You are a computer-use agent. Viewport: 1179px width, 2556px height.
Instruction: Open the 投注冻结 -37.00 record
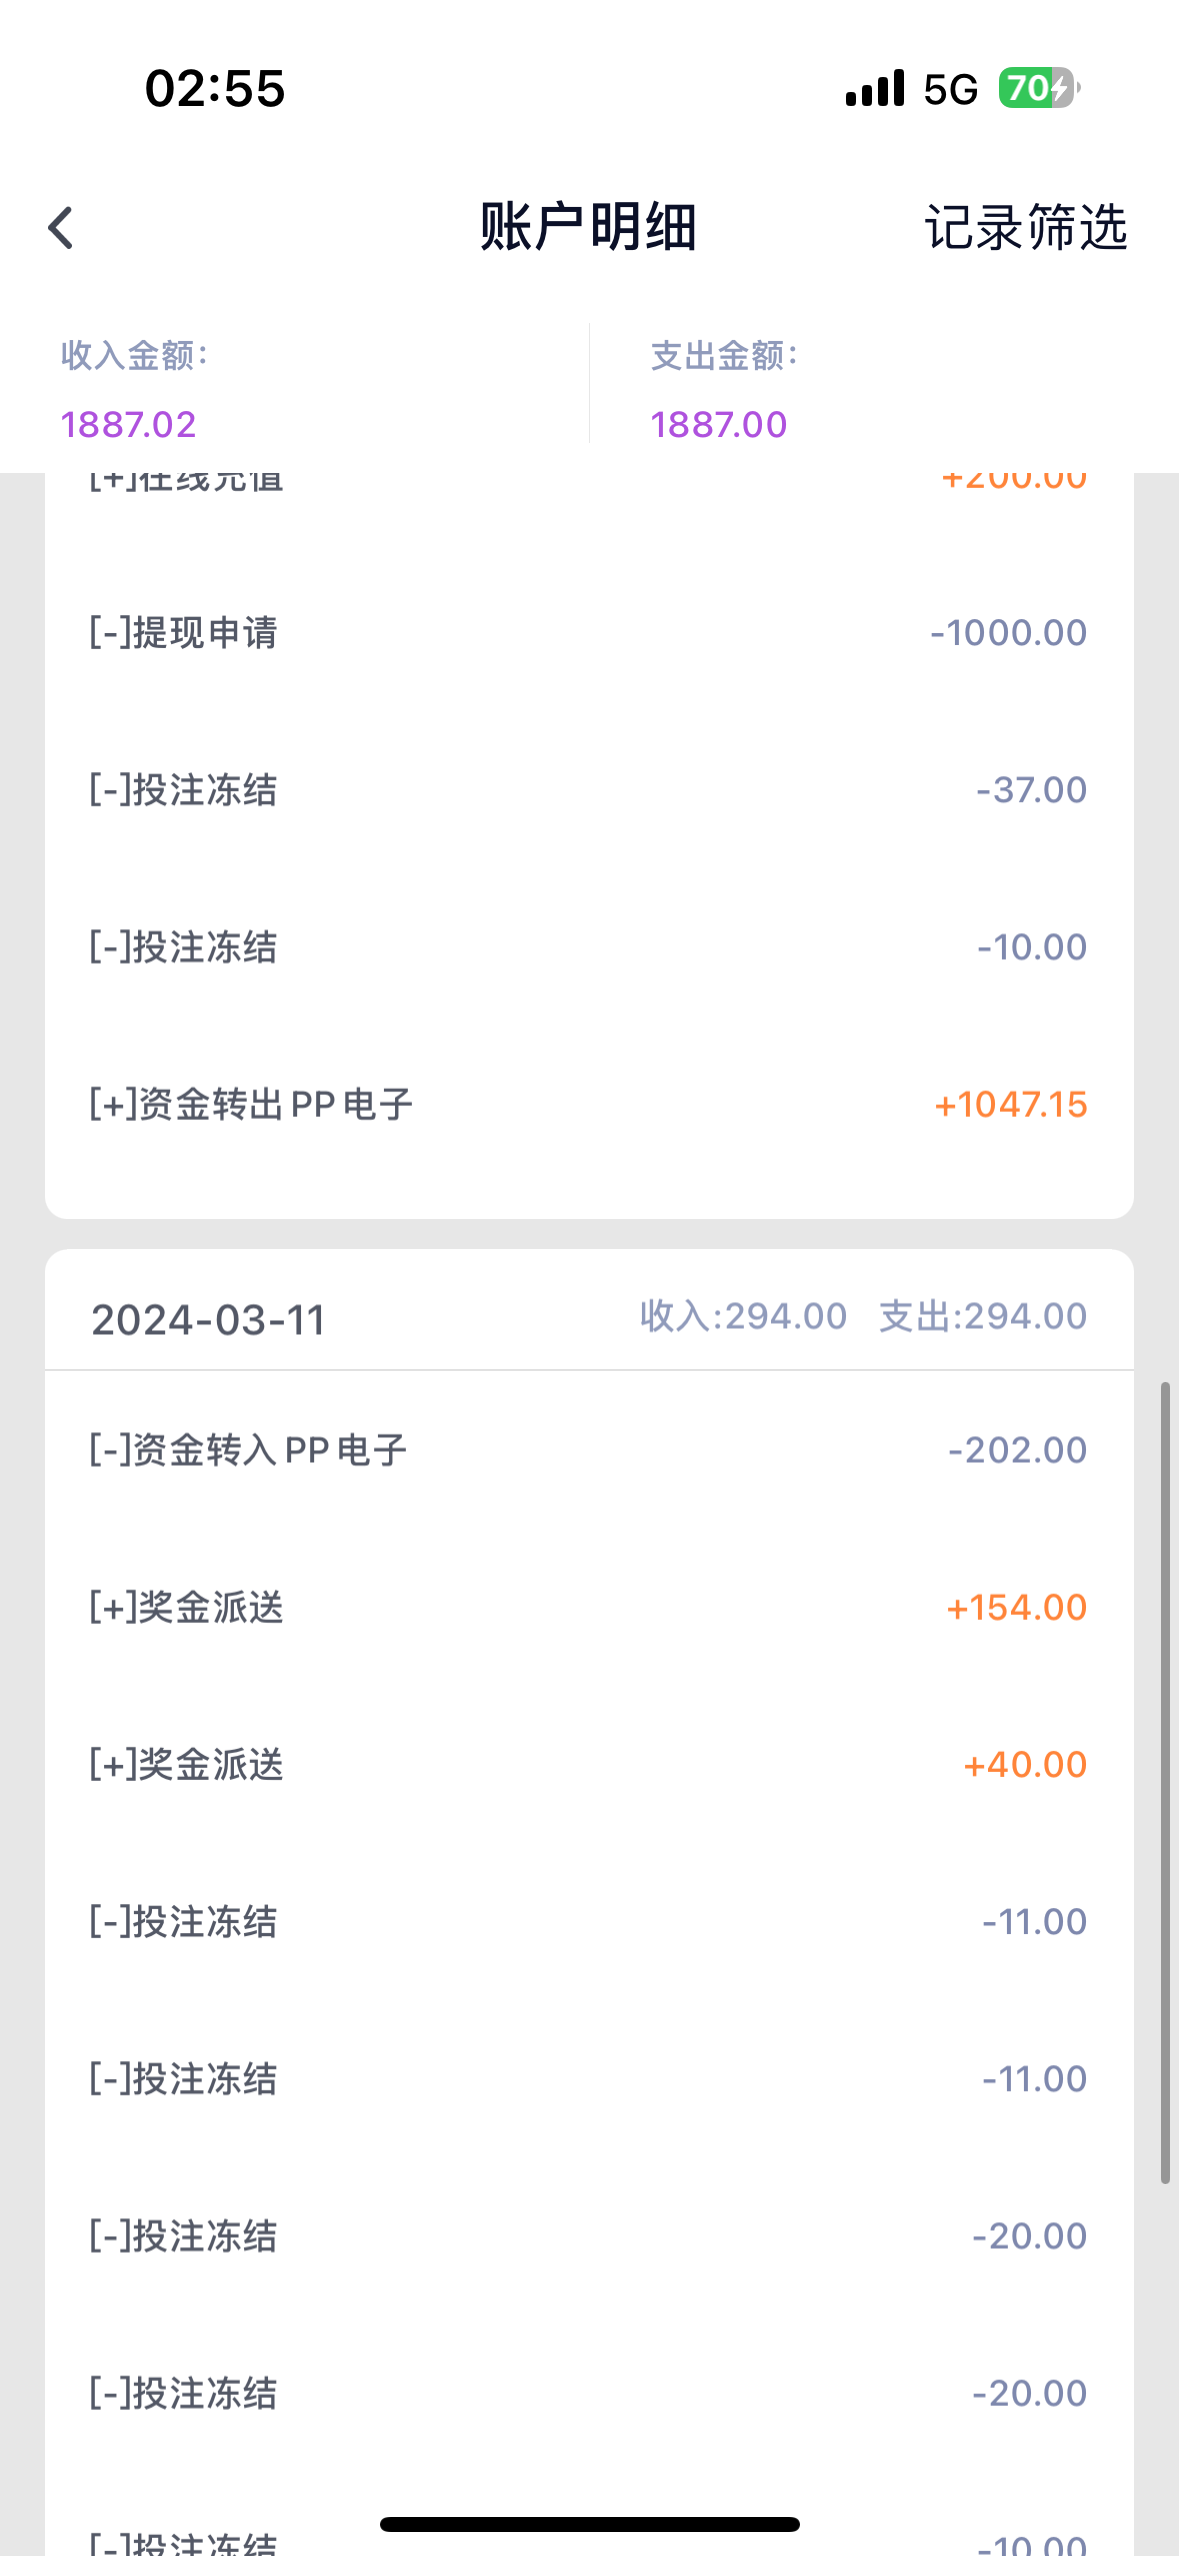588,790
